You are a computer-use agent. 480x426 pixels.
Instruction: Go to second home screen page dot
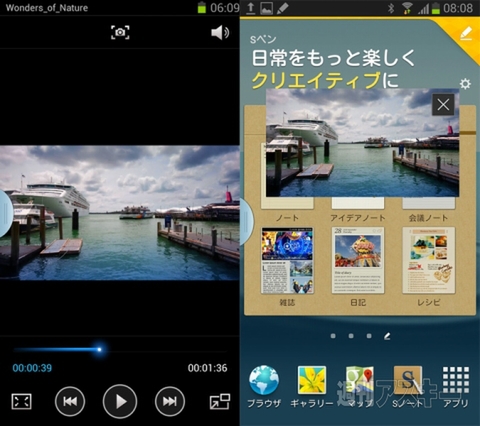pos(351,336)
